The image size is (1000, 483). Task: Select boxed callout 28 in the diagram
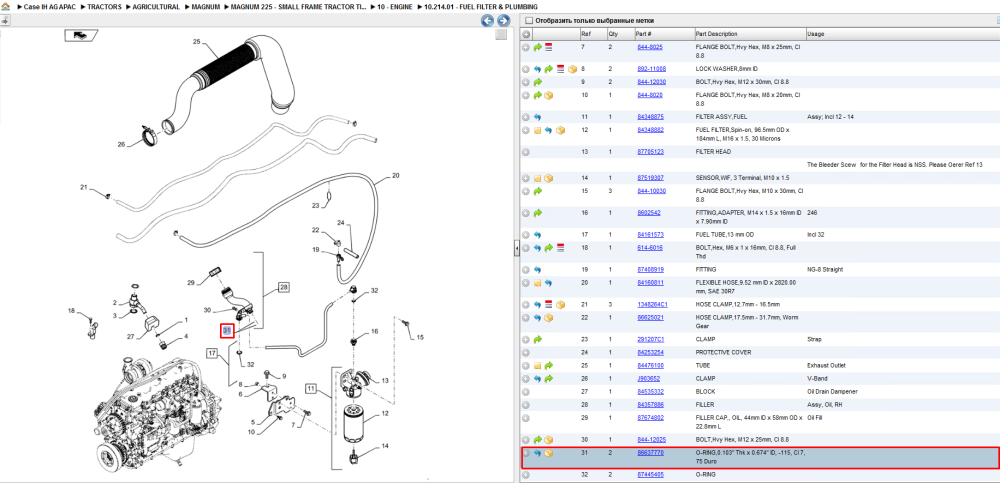pos(283,288)
